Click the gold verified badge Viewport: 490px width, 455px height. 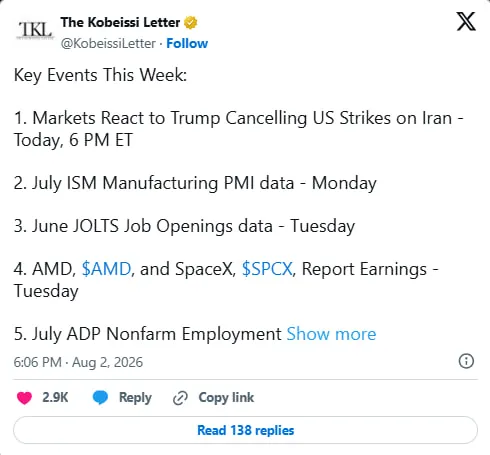click(191, 23)
